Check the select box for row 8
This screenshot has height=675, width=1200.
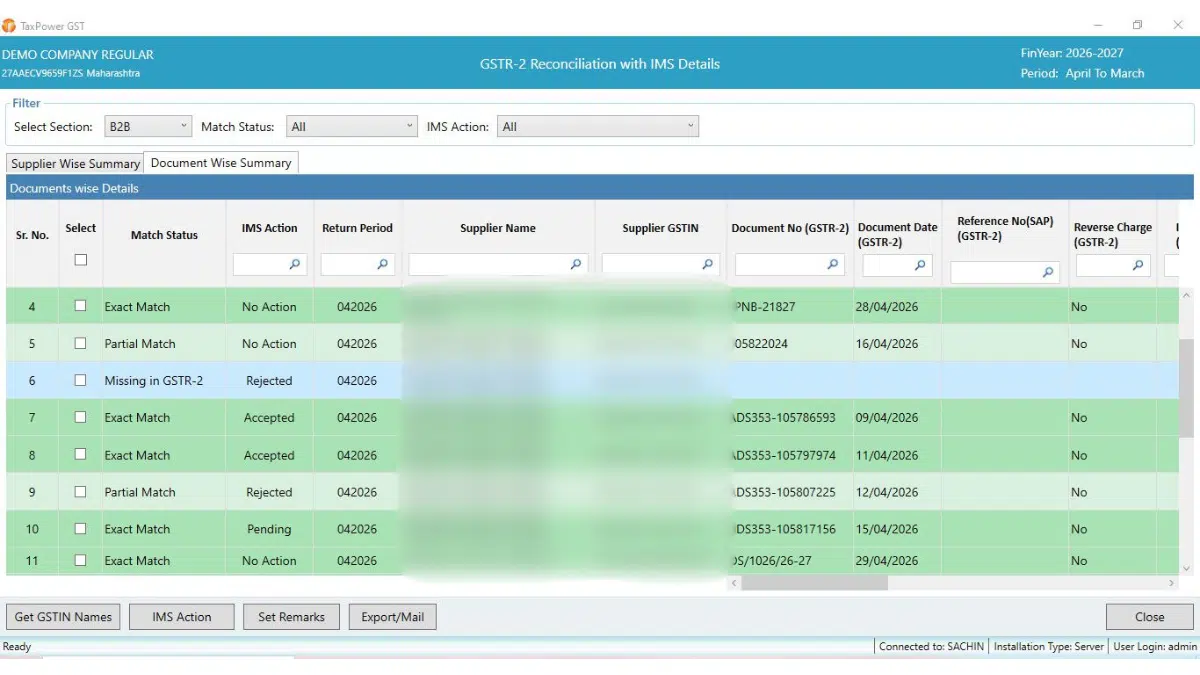point(81,455)
